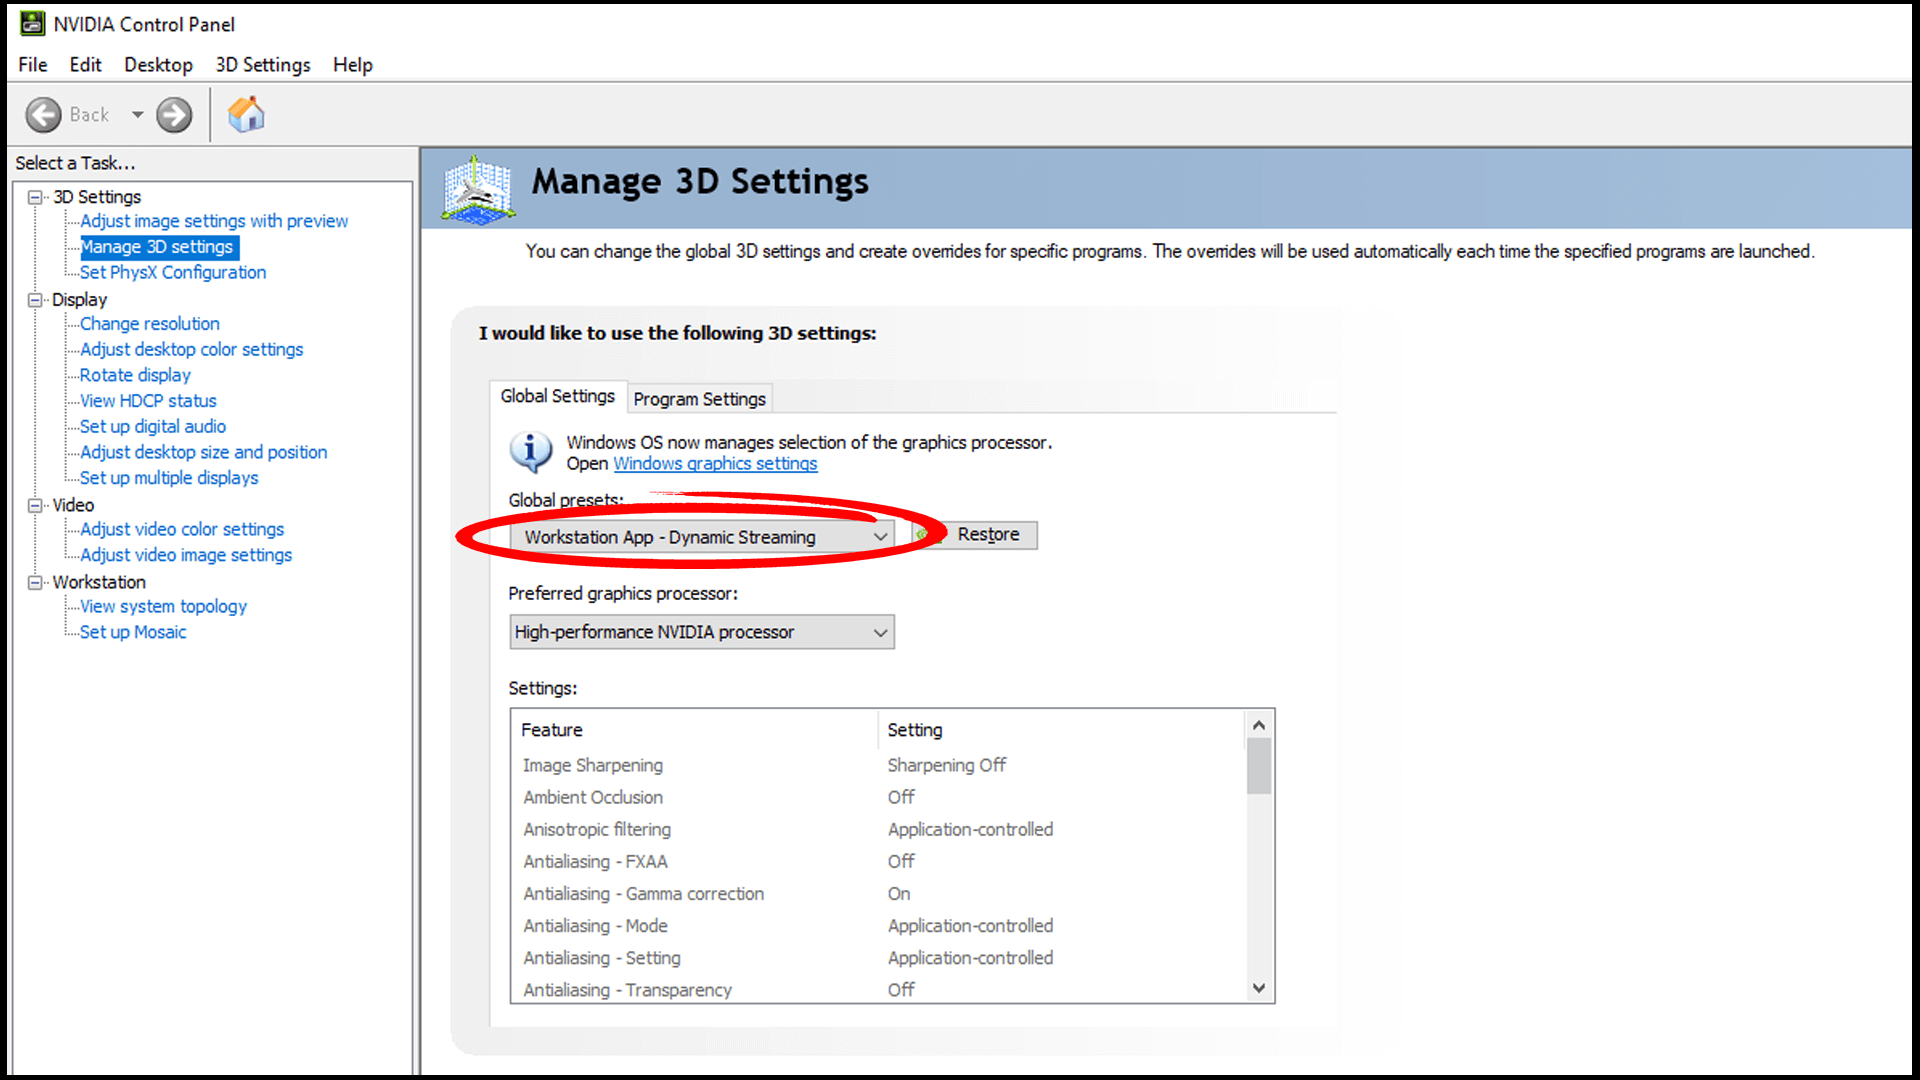Screen dimensions: 1920x1080
Task: Click the Back arrow icon
Action: coord(43,115)
